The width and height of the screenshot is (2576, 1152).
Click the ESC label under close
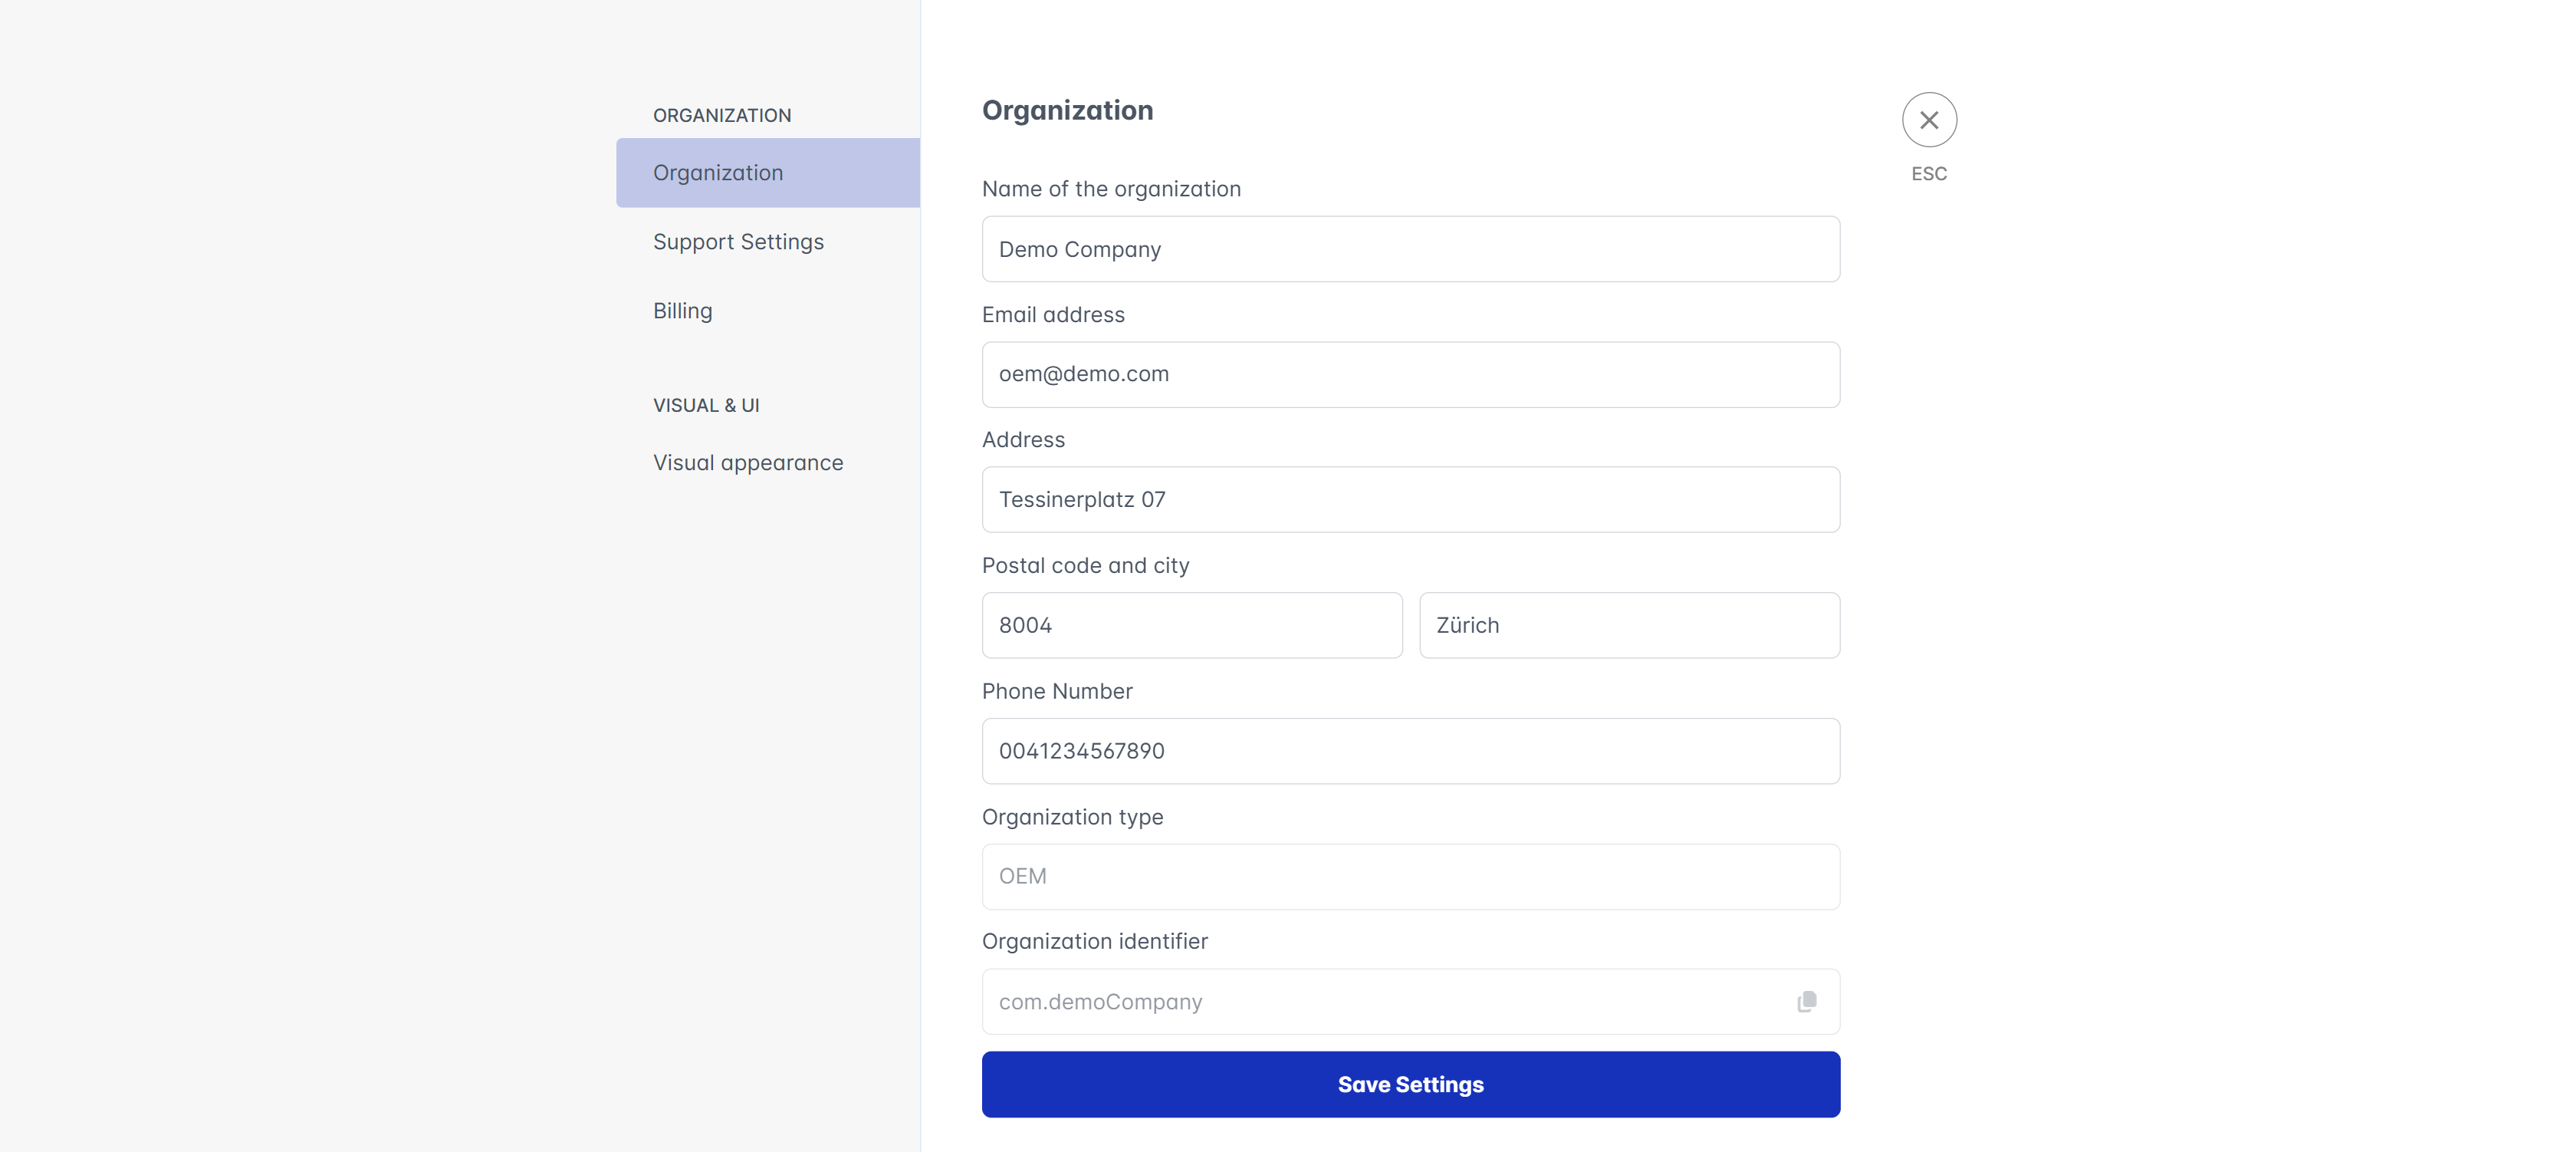pyautogui.click(x=1928, y=174)
